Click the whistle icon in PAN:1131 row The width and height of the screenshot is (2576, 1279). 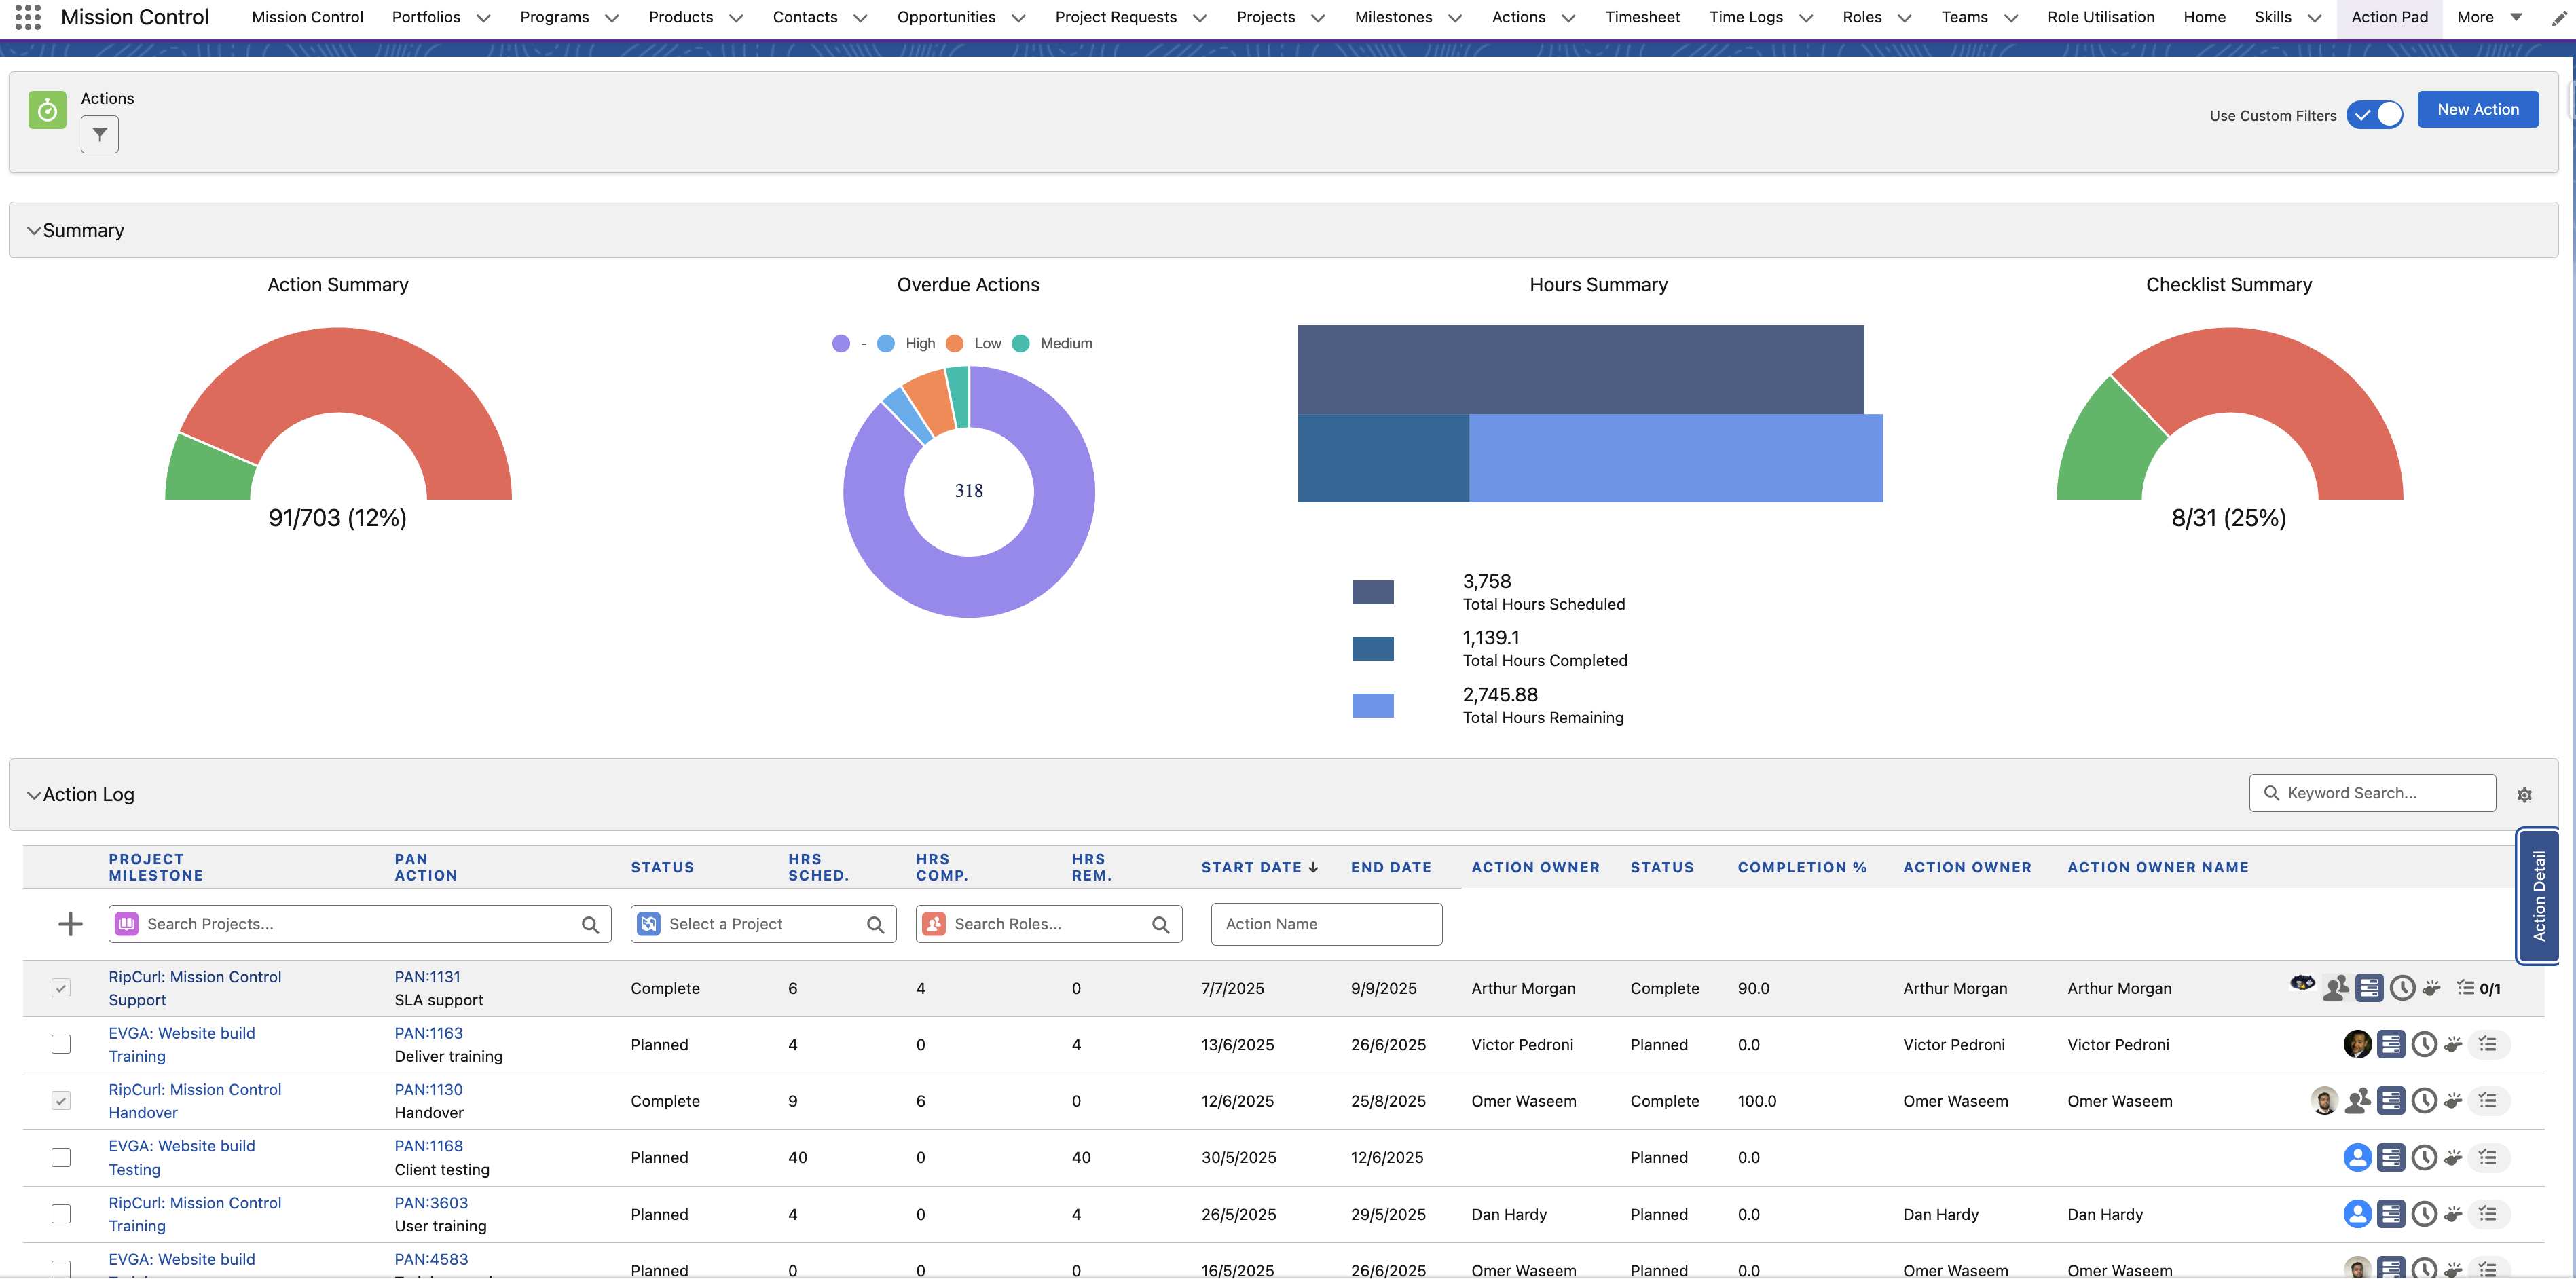(x=2432, y=988)
